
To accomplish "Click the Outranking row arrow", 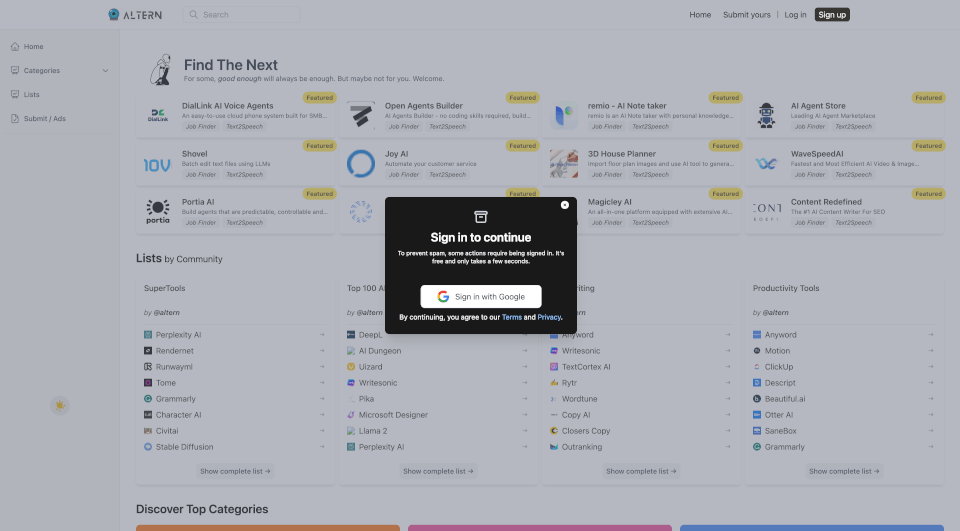I will tap(727, 447).
